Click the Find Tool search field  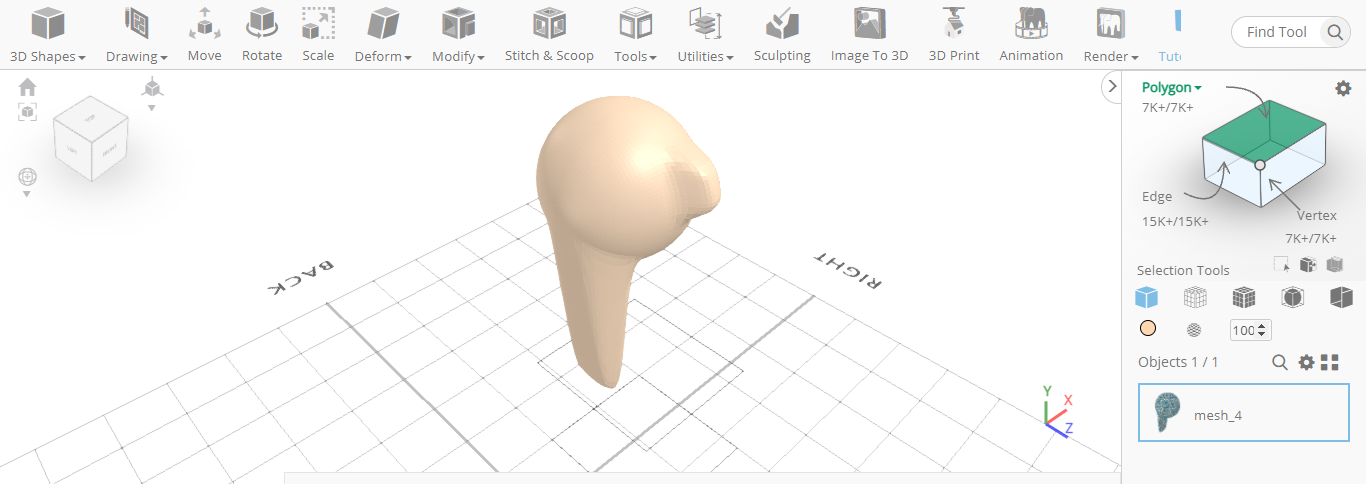[1277, 32]
